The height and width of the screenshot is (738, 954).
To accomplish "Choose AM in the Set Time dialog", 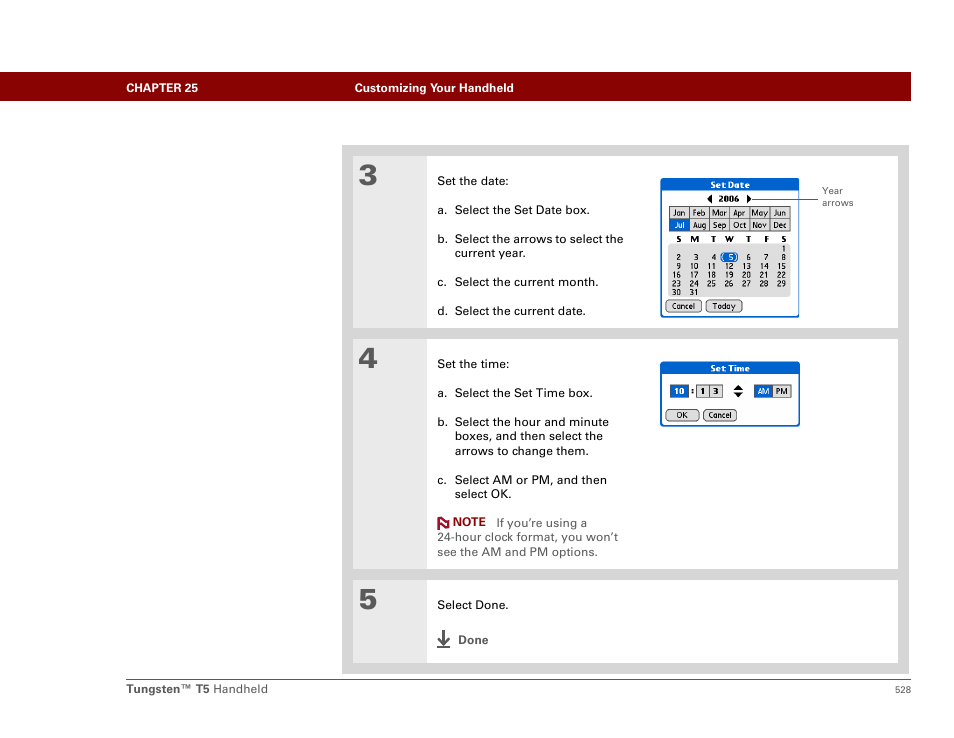I will tap(763, 391).
